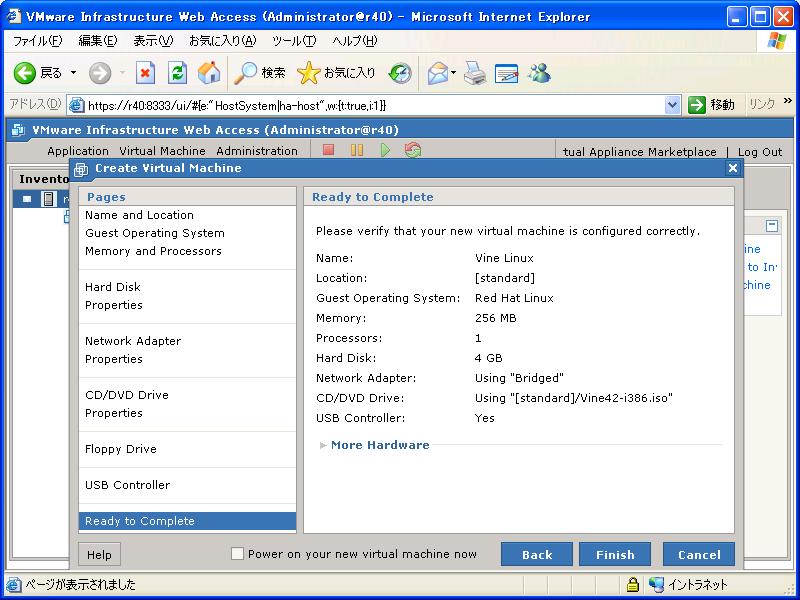Screen dimensions: 800x600
Task: Click the host icon in Inventory panel
Action: 48,198
